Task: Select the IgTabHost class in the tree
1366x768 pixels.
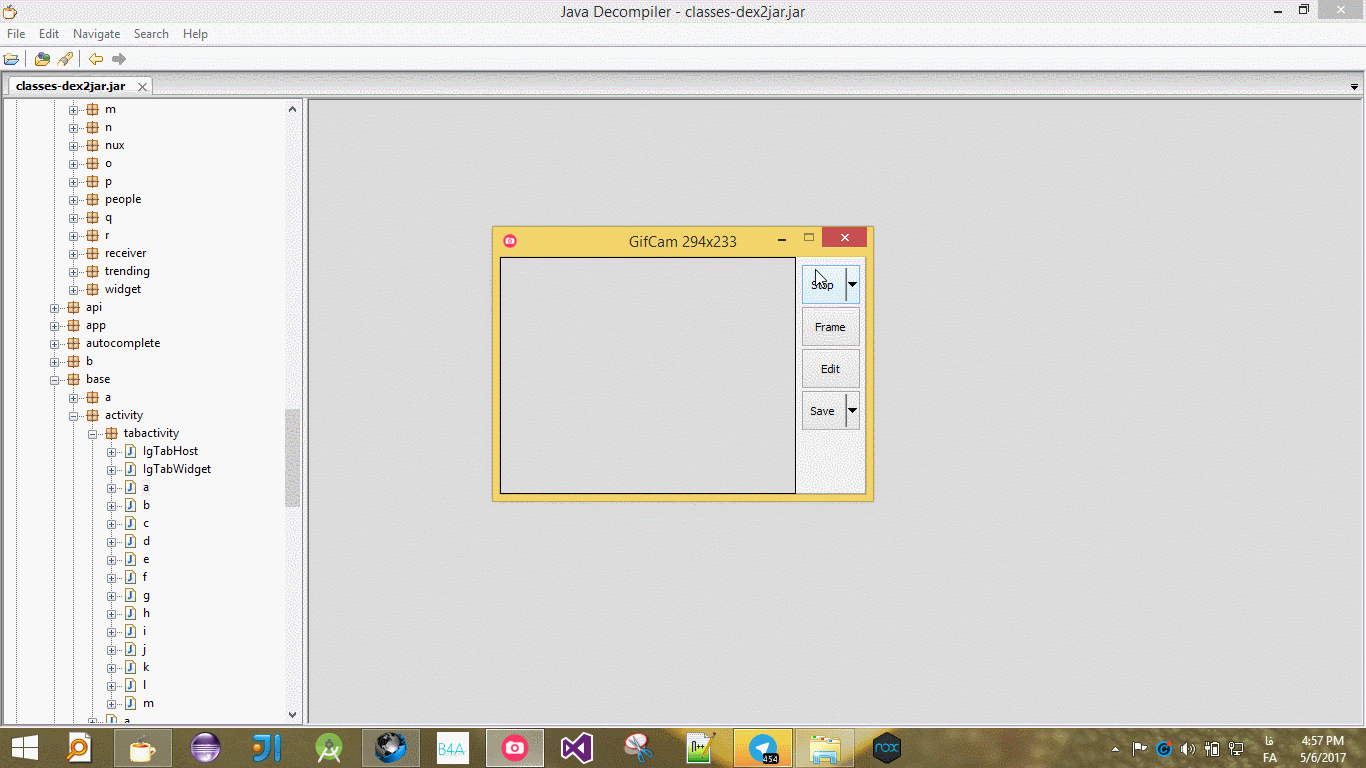Action: click(170, 451)
